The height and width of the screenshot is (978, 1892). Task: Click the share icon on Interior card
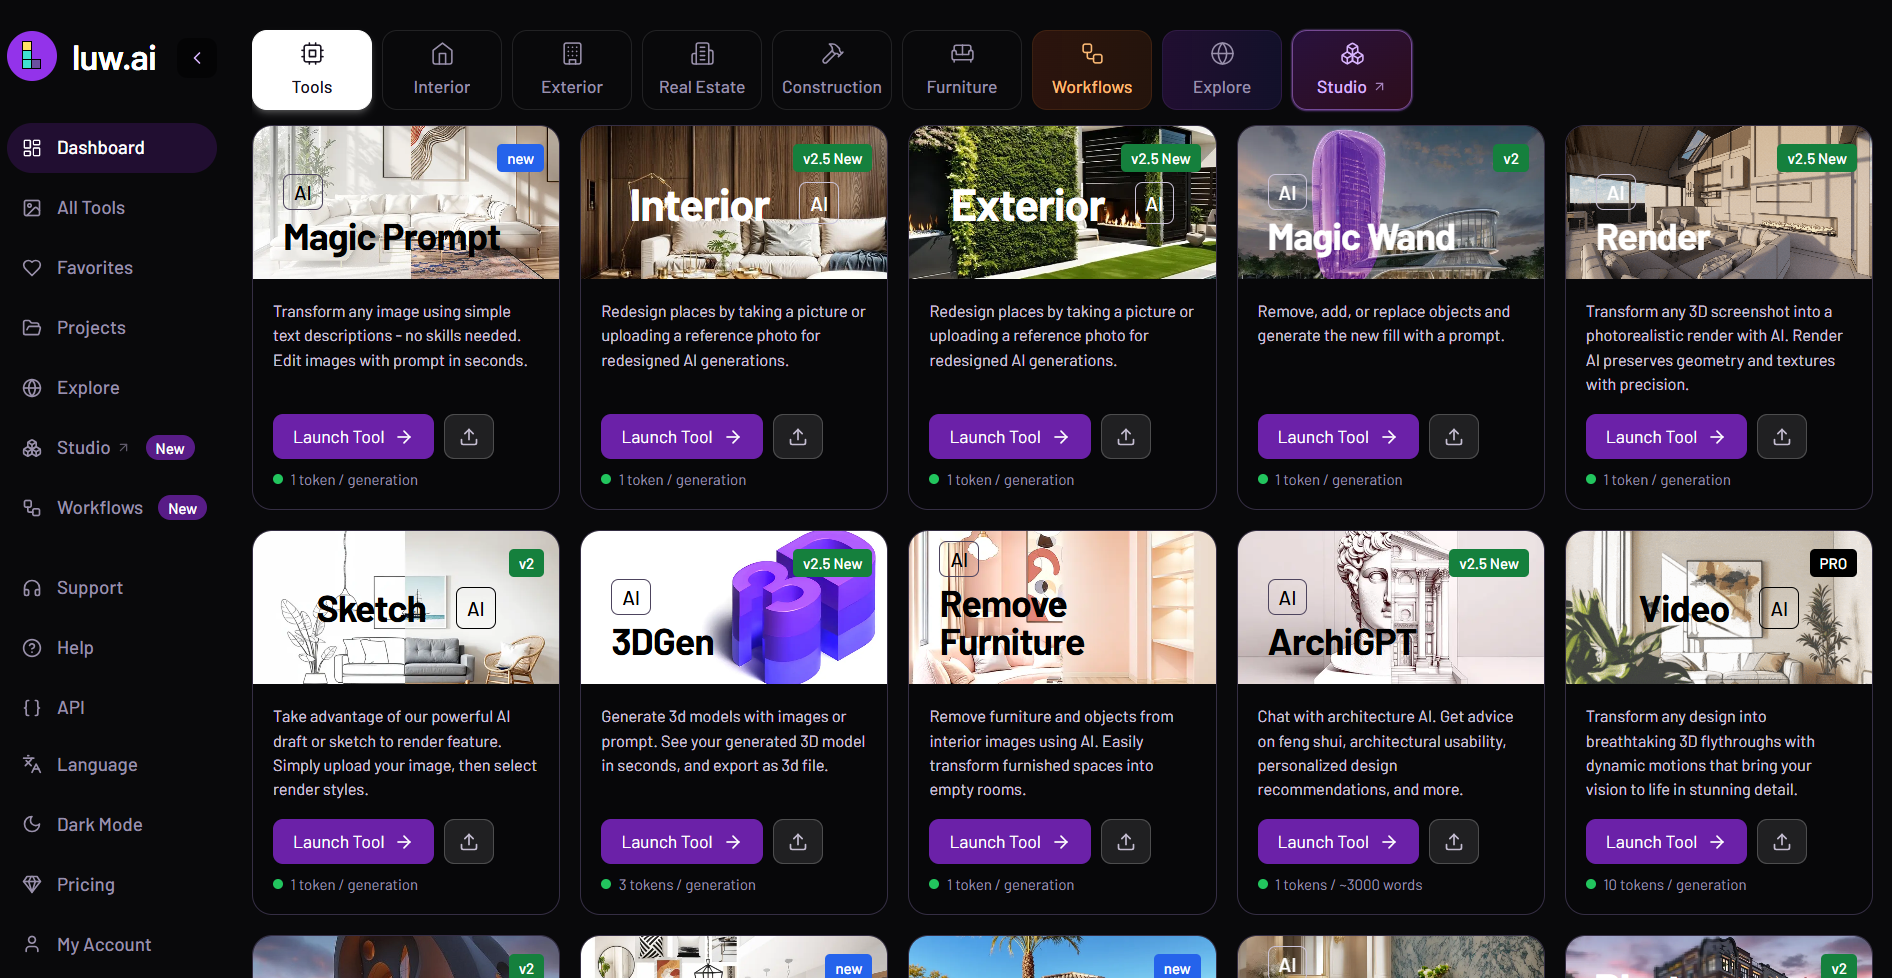click(x=798, y=437)
